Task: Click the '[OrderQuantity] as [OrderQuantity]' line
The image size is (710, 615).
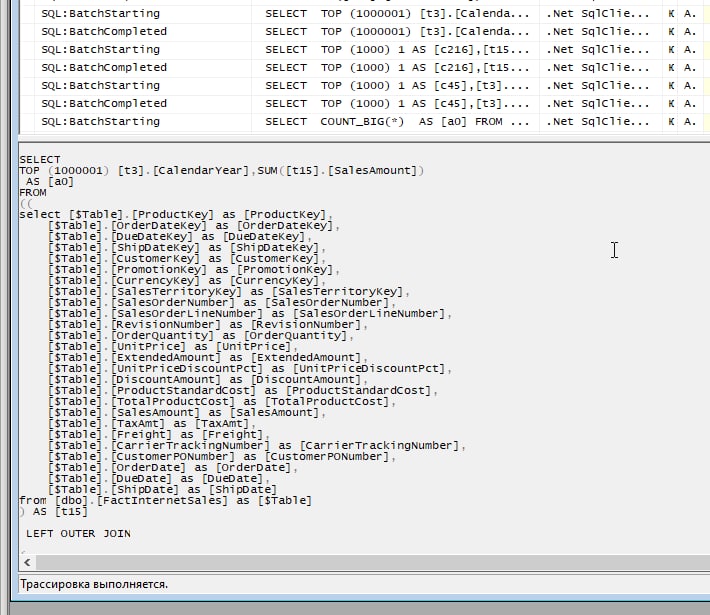Action: coord(201,336)
